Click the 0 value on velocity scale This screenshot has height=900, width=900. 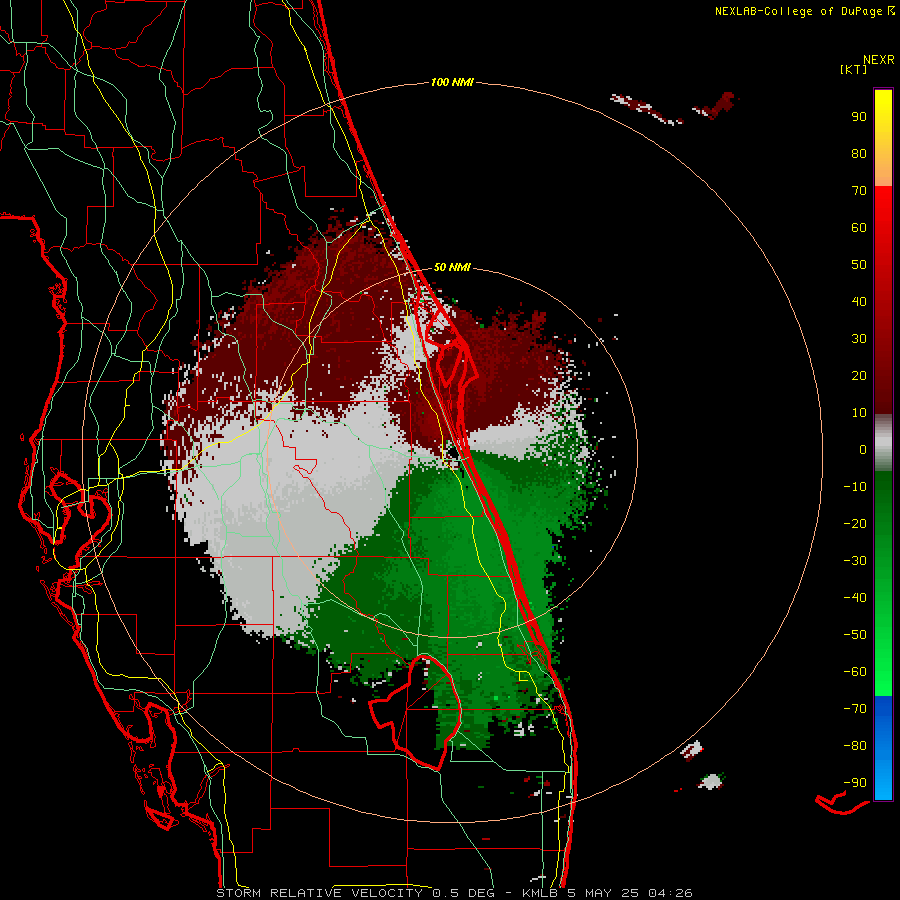click(863, 449)
